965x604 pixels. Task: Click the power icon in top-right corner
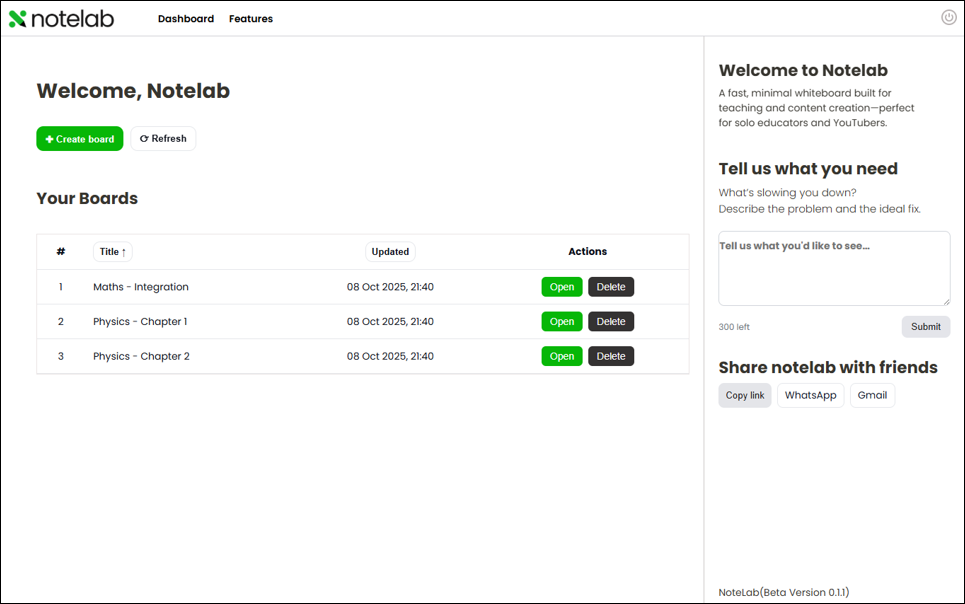948,17
